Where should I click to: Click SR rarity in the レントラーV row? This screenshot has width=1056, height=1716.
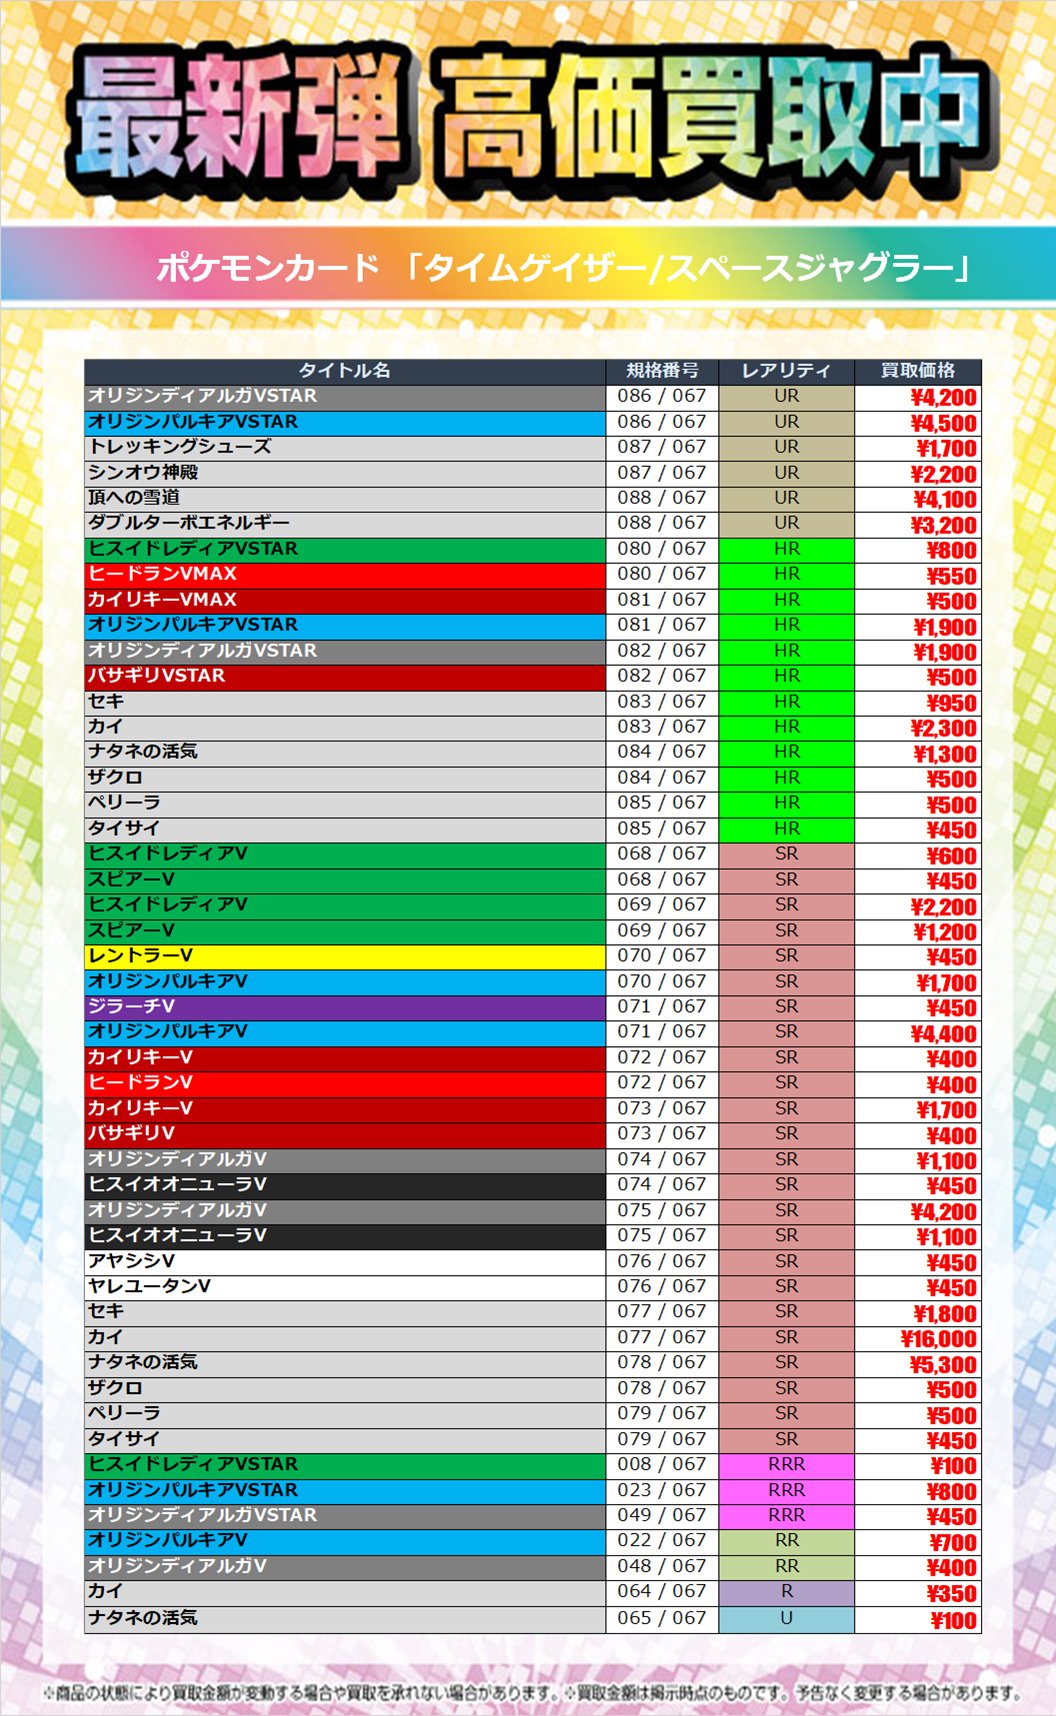click(786, 956)
